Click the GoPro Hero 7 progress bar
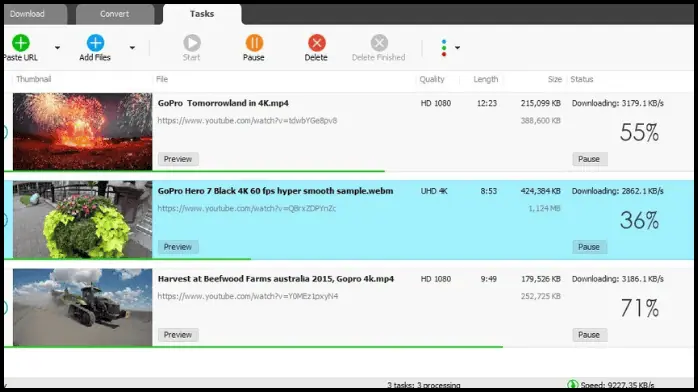 (x=128, y=259)
